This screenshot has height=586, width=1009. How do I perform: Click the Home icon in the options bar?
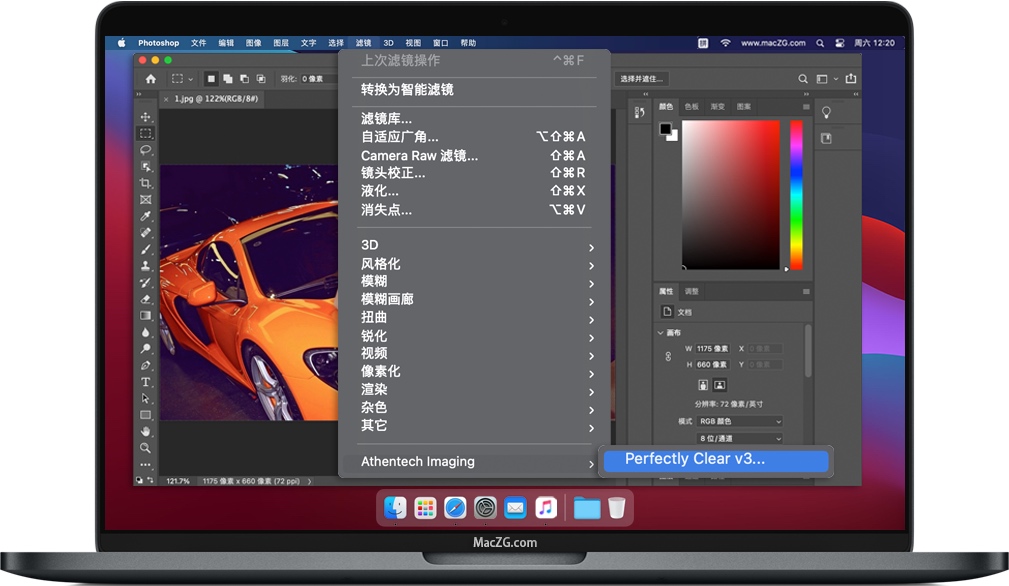pyautogui.click(x=148, y=77)
